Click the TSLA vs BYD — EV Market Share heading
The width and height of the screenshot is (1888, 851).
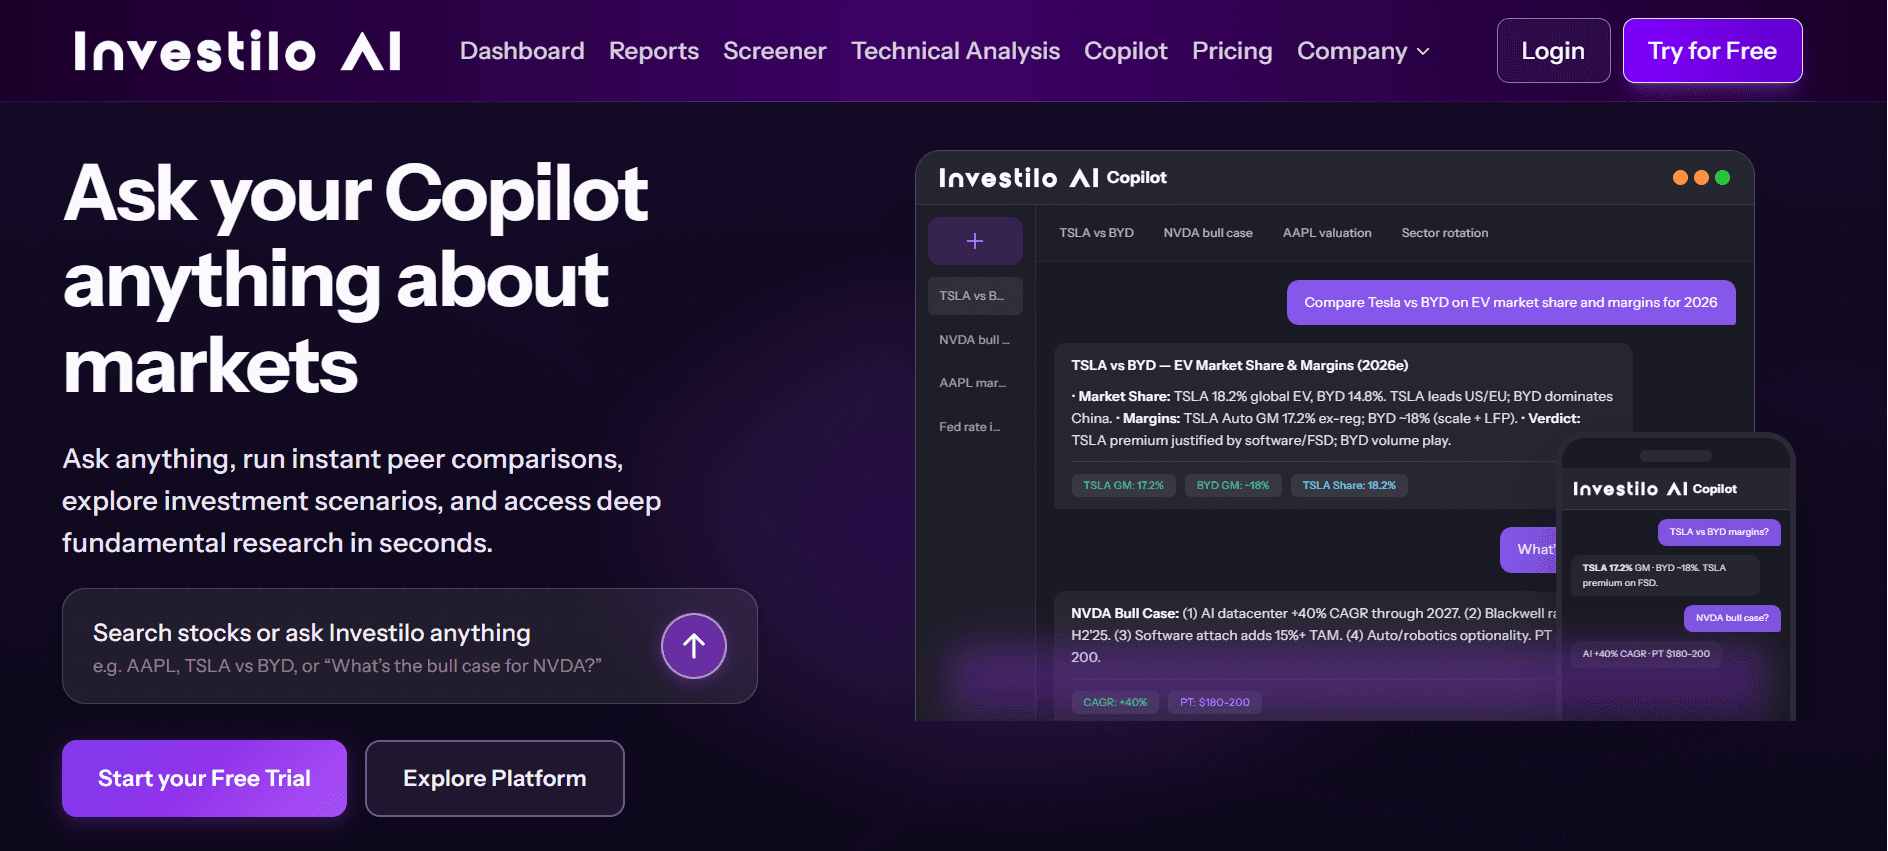pyautogui.click(x=1240, y=365)
